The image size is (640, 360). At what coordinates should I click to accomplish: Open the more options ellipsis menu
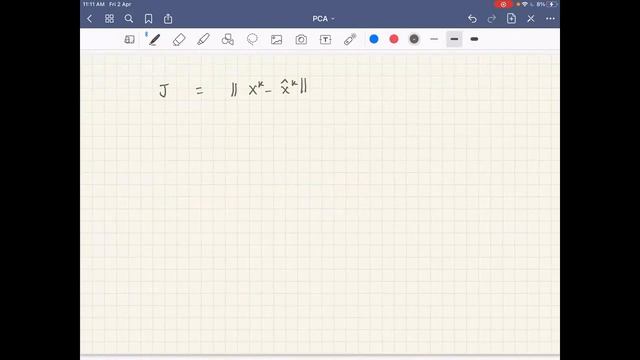click(550, 19)
